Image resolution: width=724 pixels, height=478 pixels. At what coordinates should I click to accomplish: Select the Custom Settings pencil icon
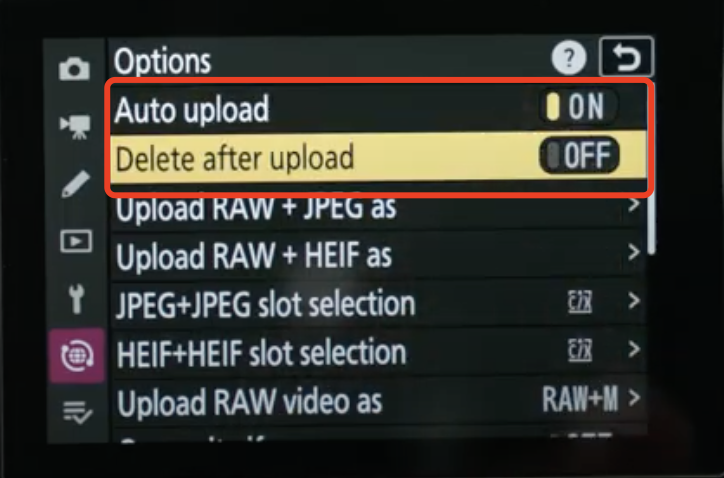pos(75,184)
